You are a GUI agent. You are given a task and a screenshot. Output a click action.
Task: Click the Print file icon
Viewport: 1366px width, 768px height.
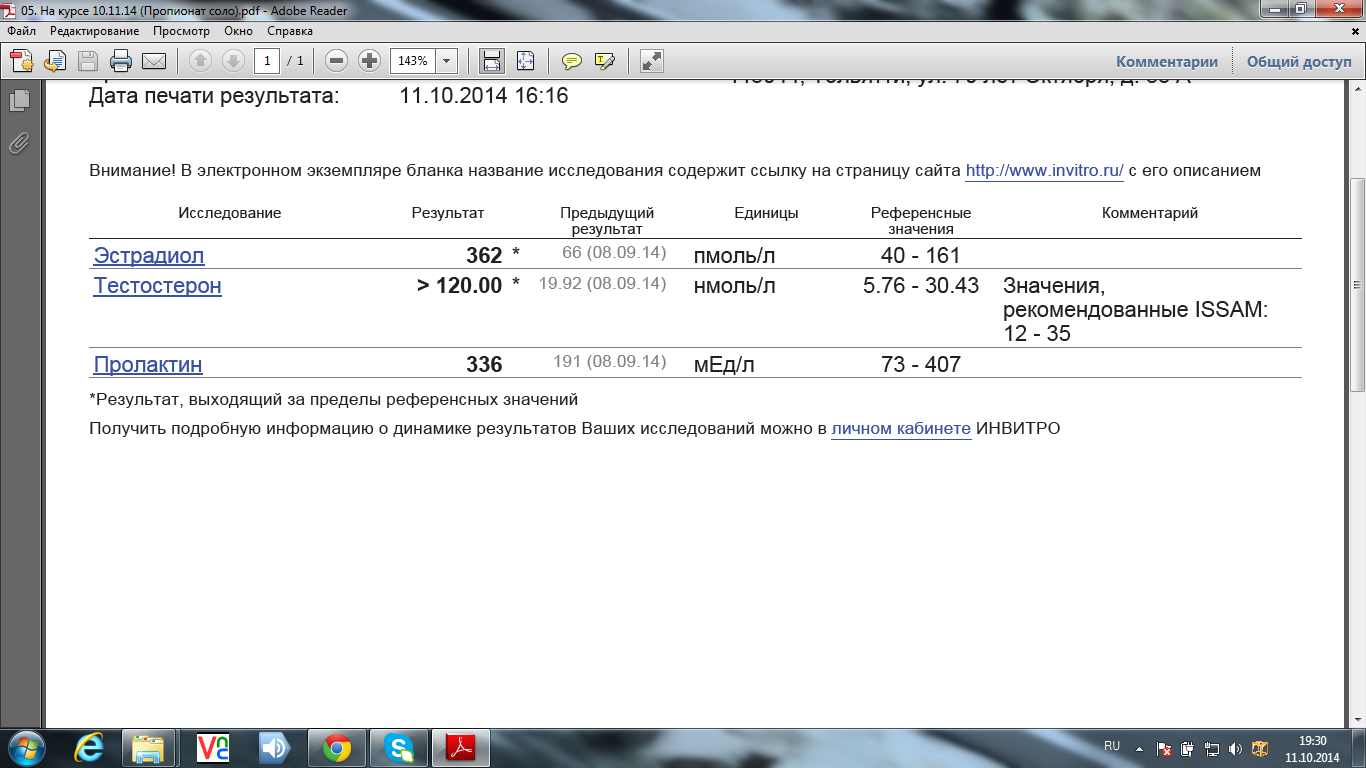(x=121, y=61)
